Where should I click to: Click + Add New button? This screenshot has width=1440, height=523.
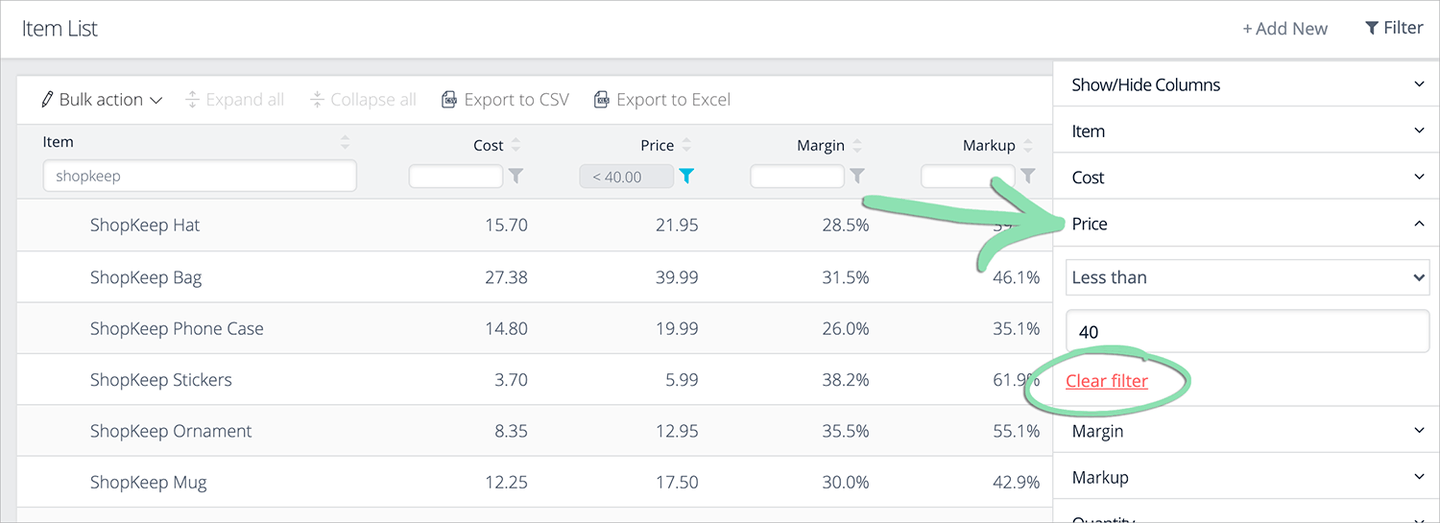[1285, 28]
